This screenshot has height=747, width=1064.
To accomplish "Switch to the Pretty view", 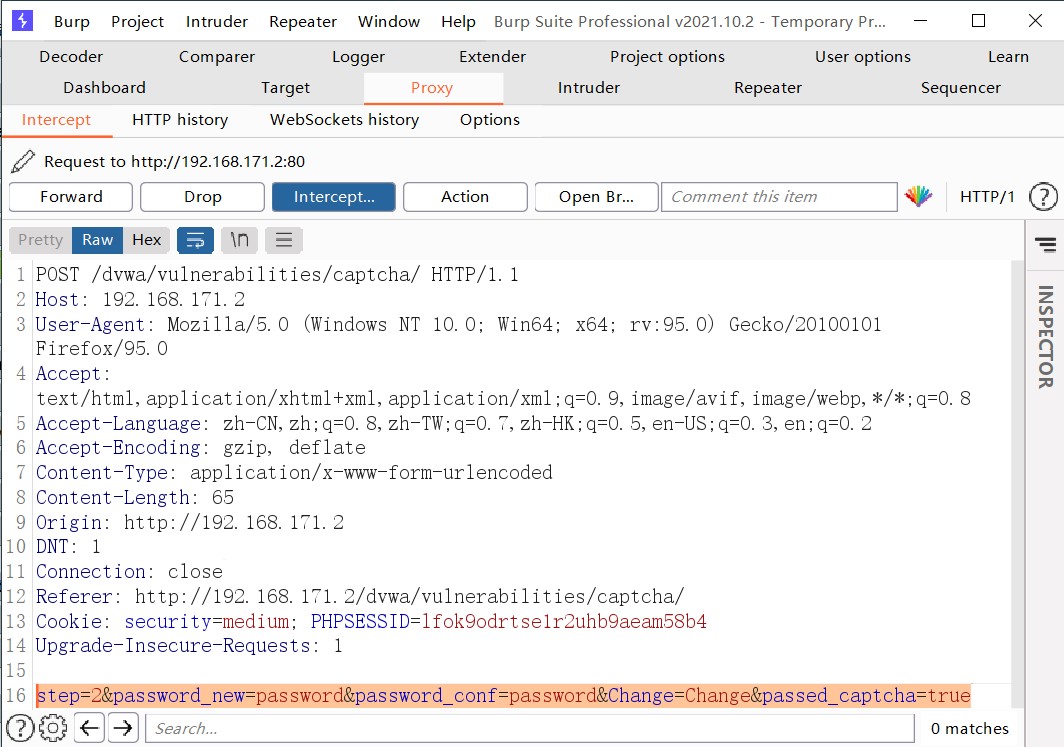I will pos(41,240).
